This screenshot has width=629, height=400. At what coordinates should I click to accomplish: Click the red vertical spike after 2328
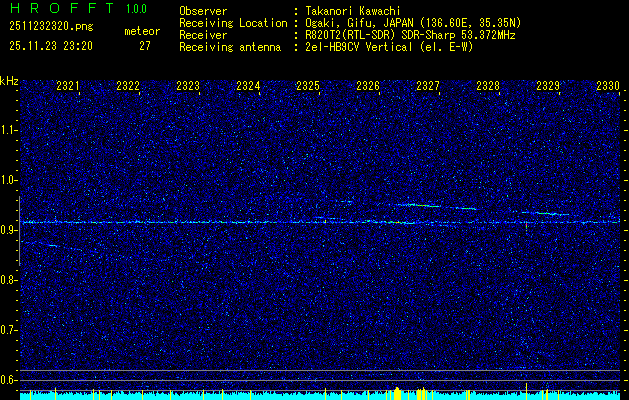526,227
